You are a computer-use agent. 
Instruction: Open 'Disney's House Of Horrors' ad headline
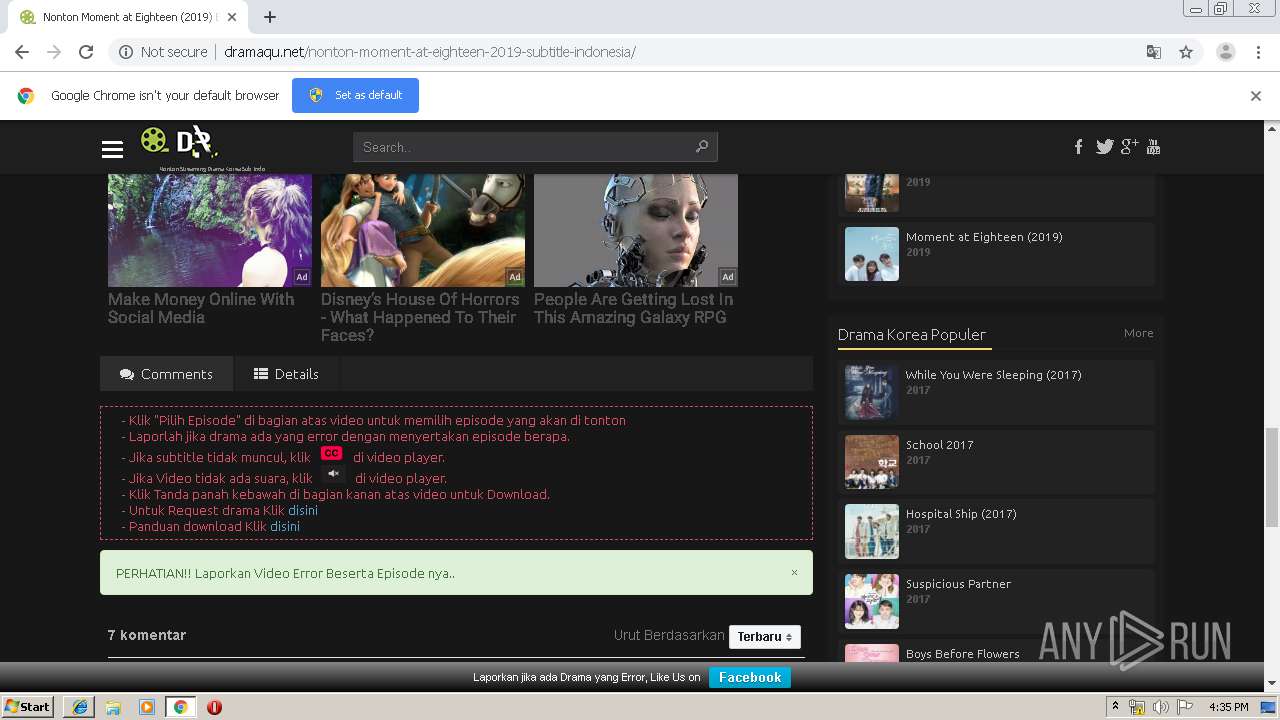pyautogui.click(x=420, y=317)
